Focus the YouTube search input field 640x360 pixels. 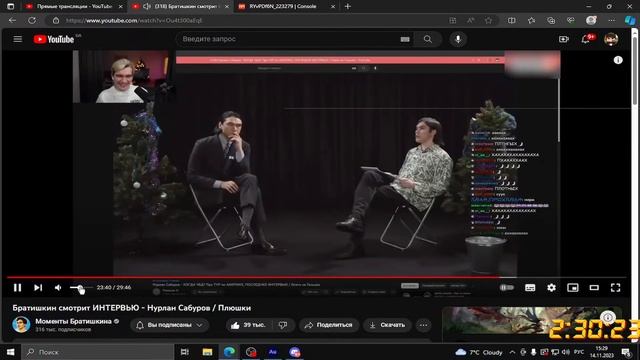click(x=288, y=39)
